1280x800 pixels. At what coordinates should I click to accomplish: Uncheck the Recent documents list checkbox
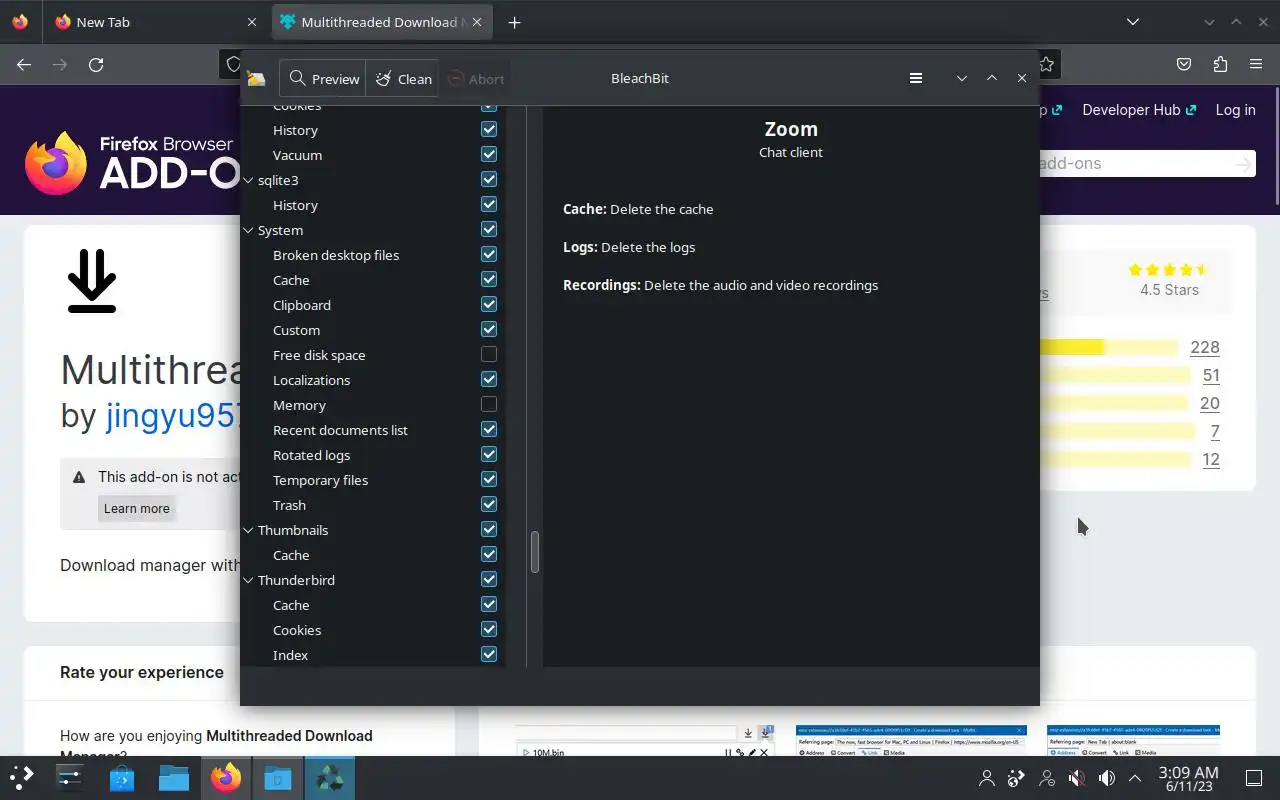489,429
